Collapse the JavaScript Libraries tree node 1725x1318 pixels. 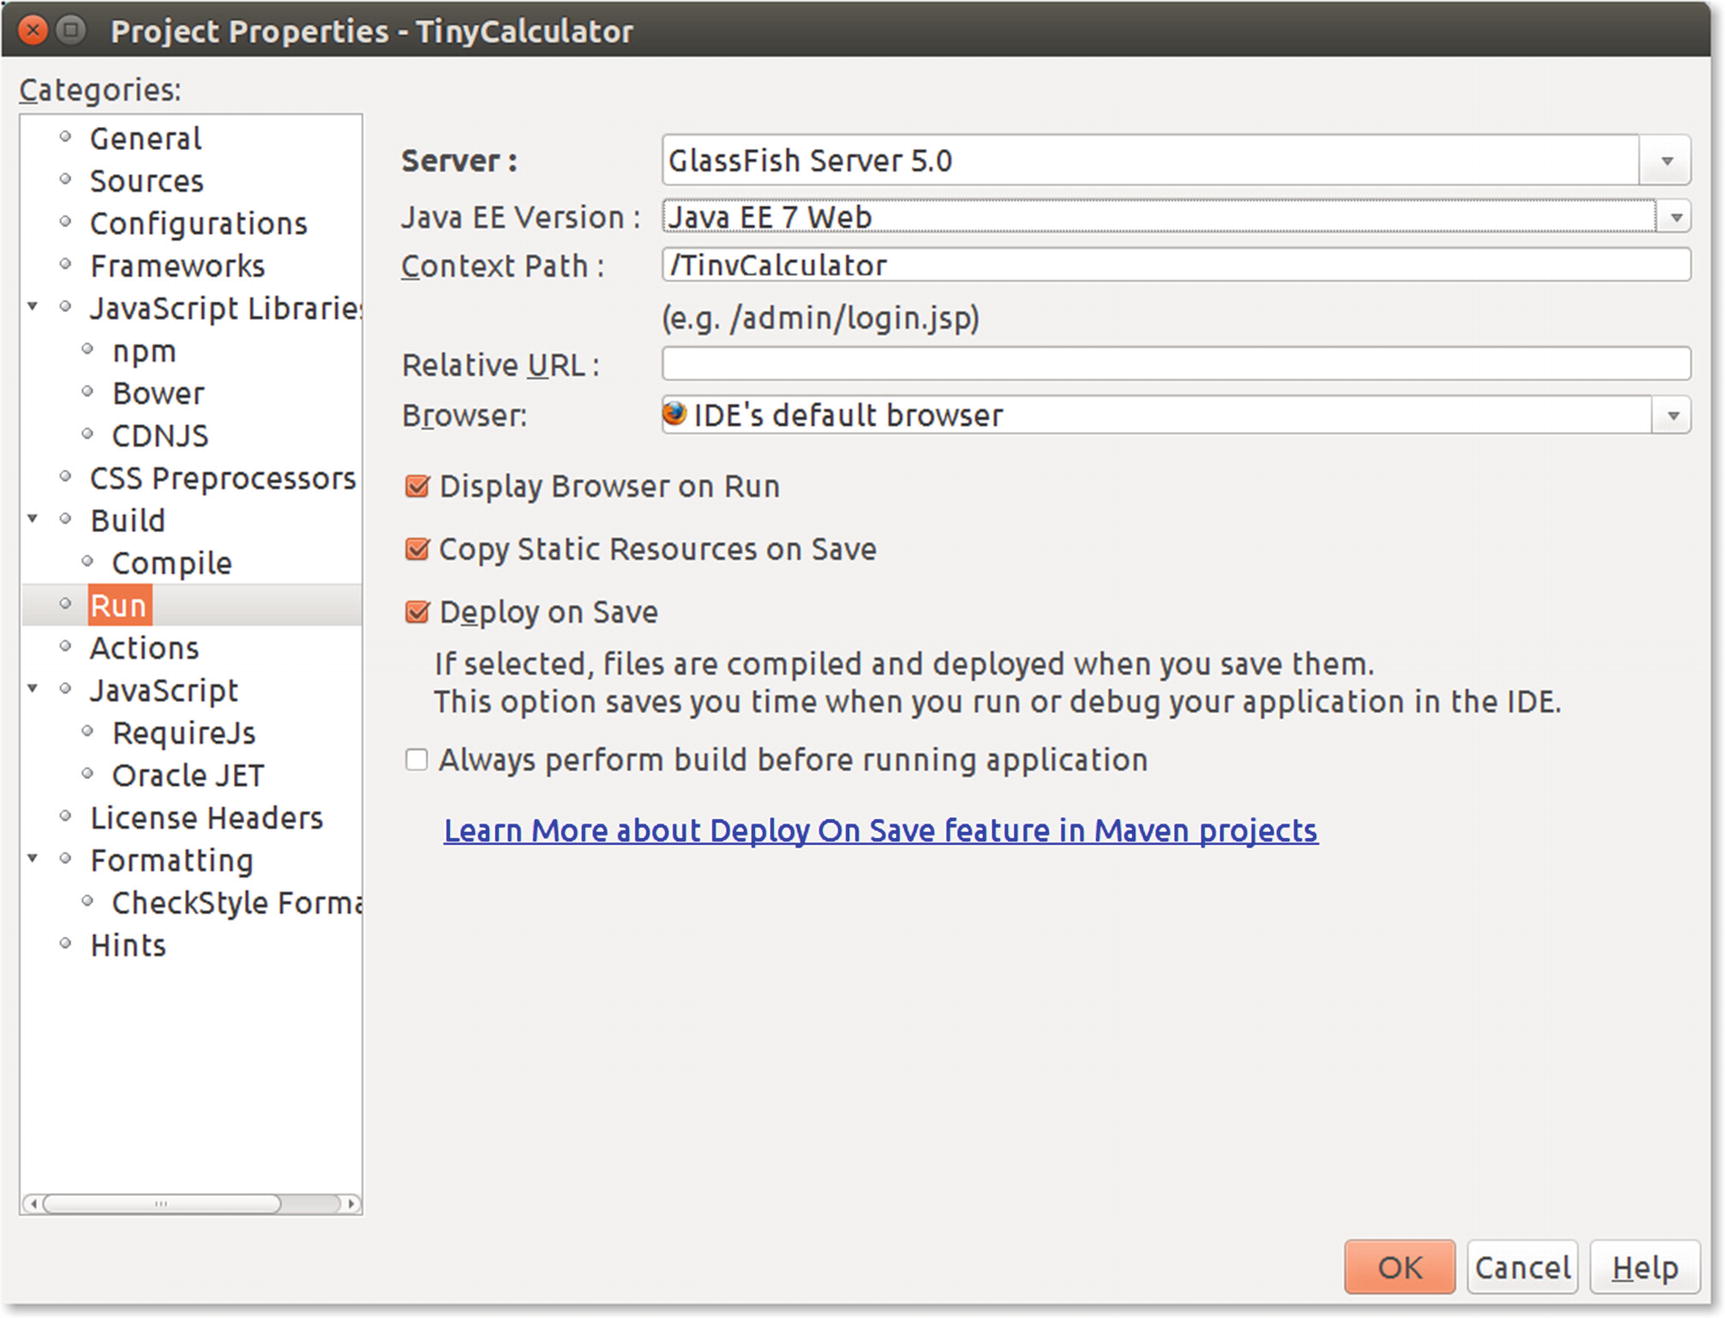click(x=33, y=306)
